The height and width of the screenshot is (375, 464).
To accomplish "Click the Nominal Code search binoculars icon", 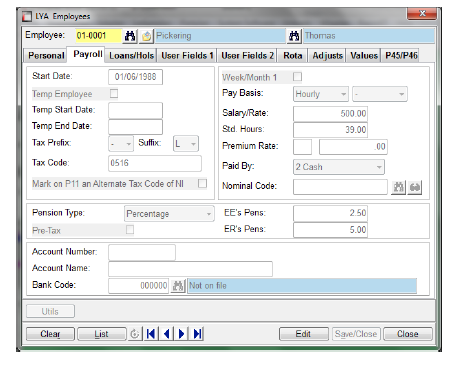I will tap(398, 187).
